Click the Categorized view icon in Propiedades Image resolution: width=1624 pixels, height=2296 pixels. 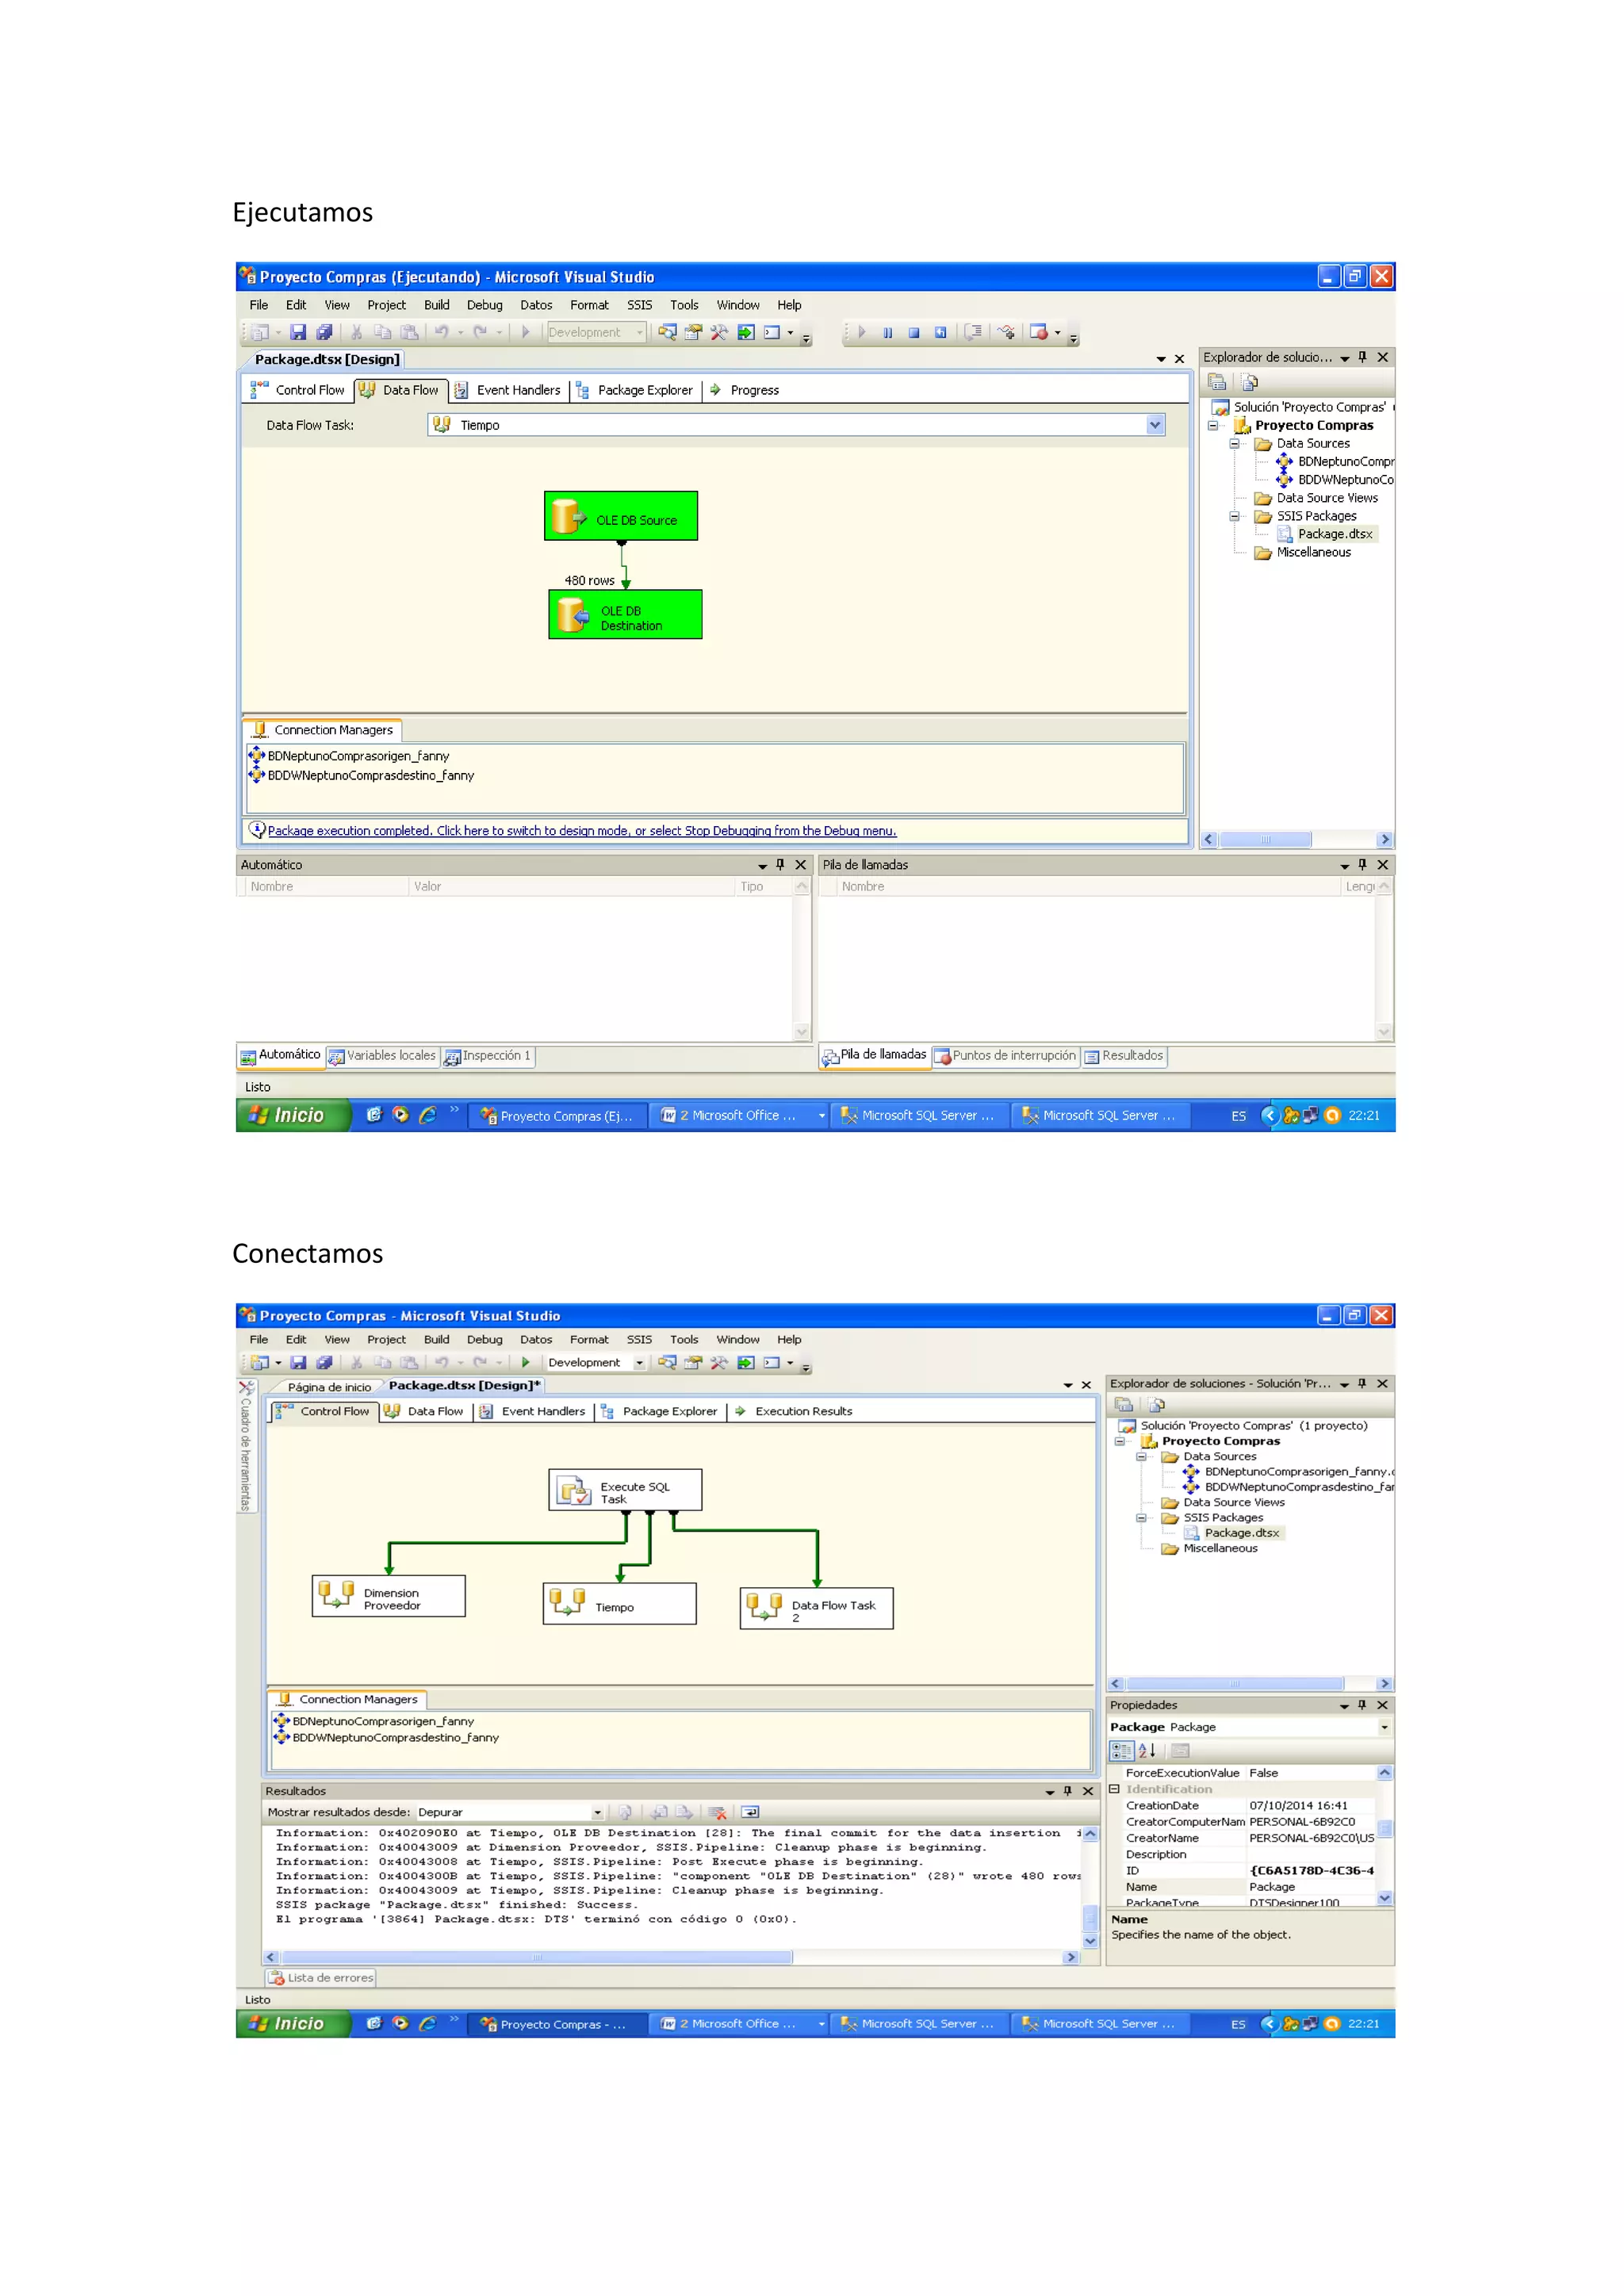(x=1122, y=1750)
